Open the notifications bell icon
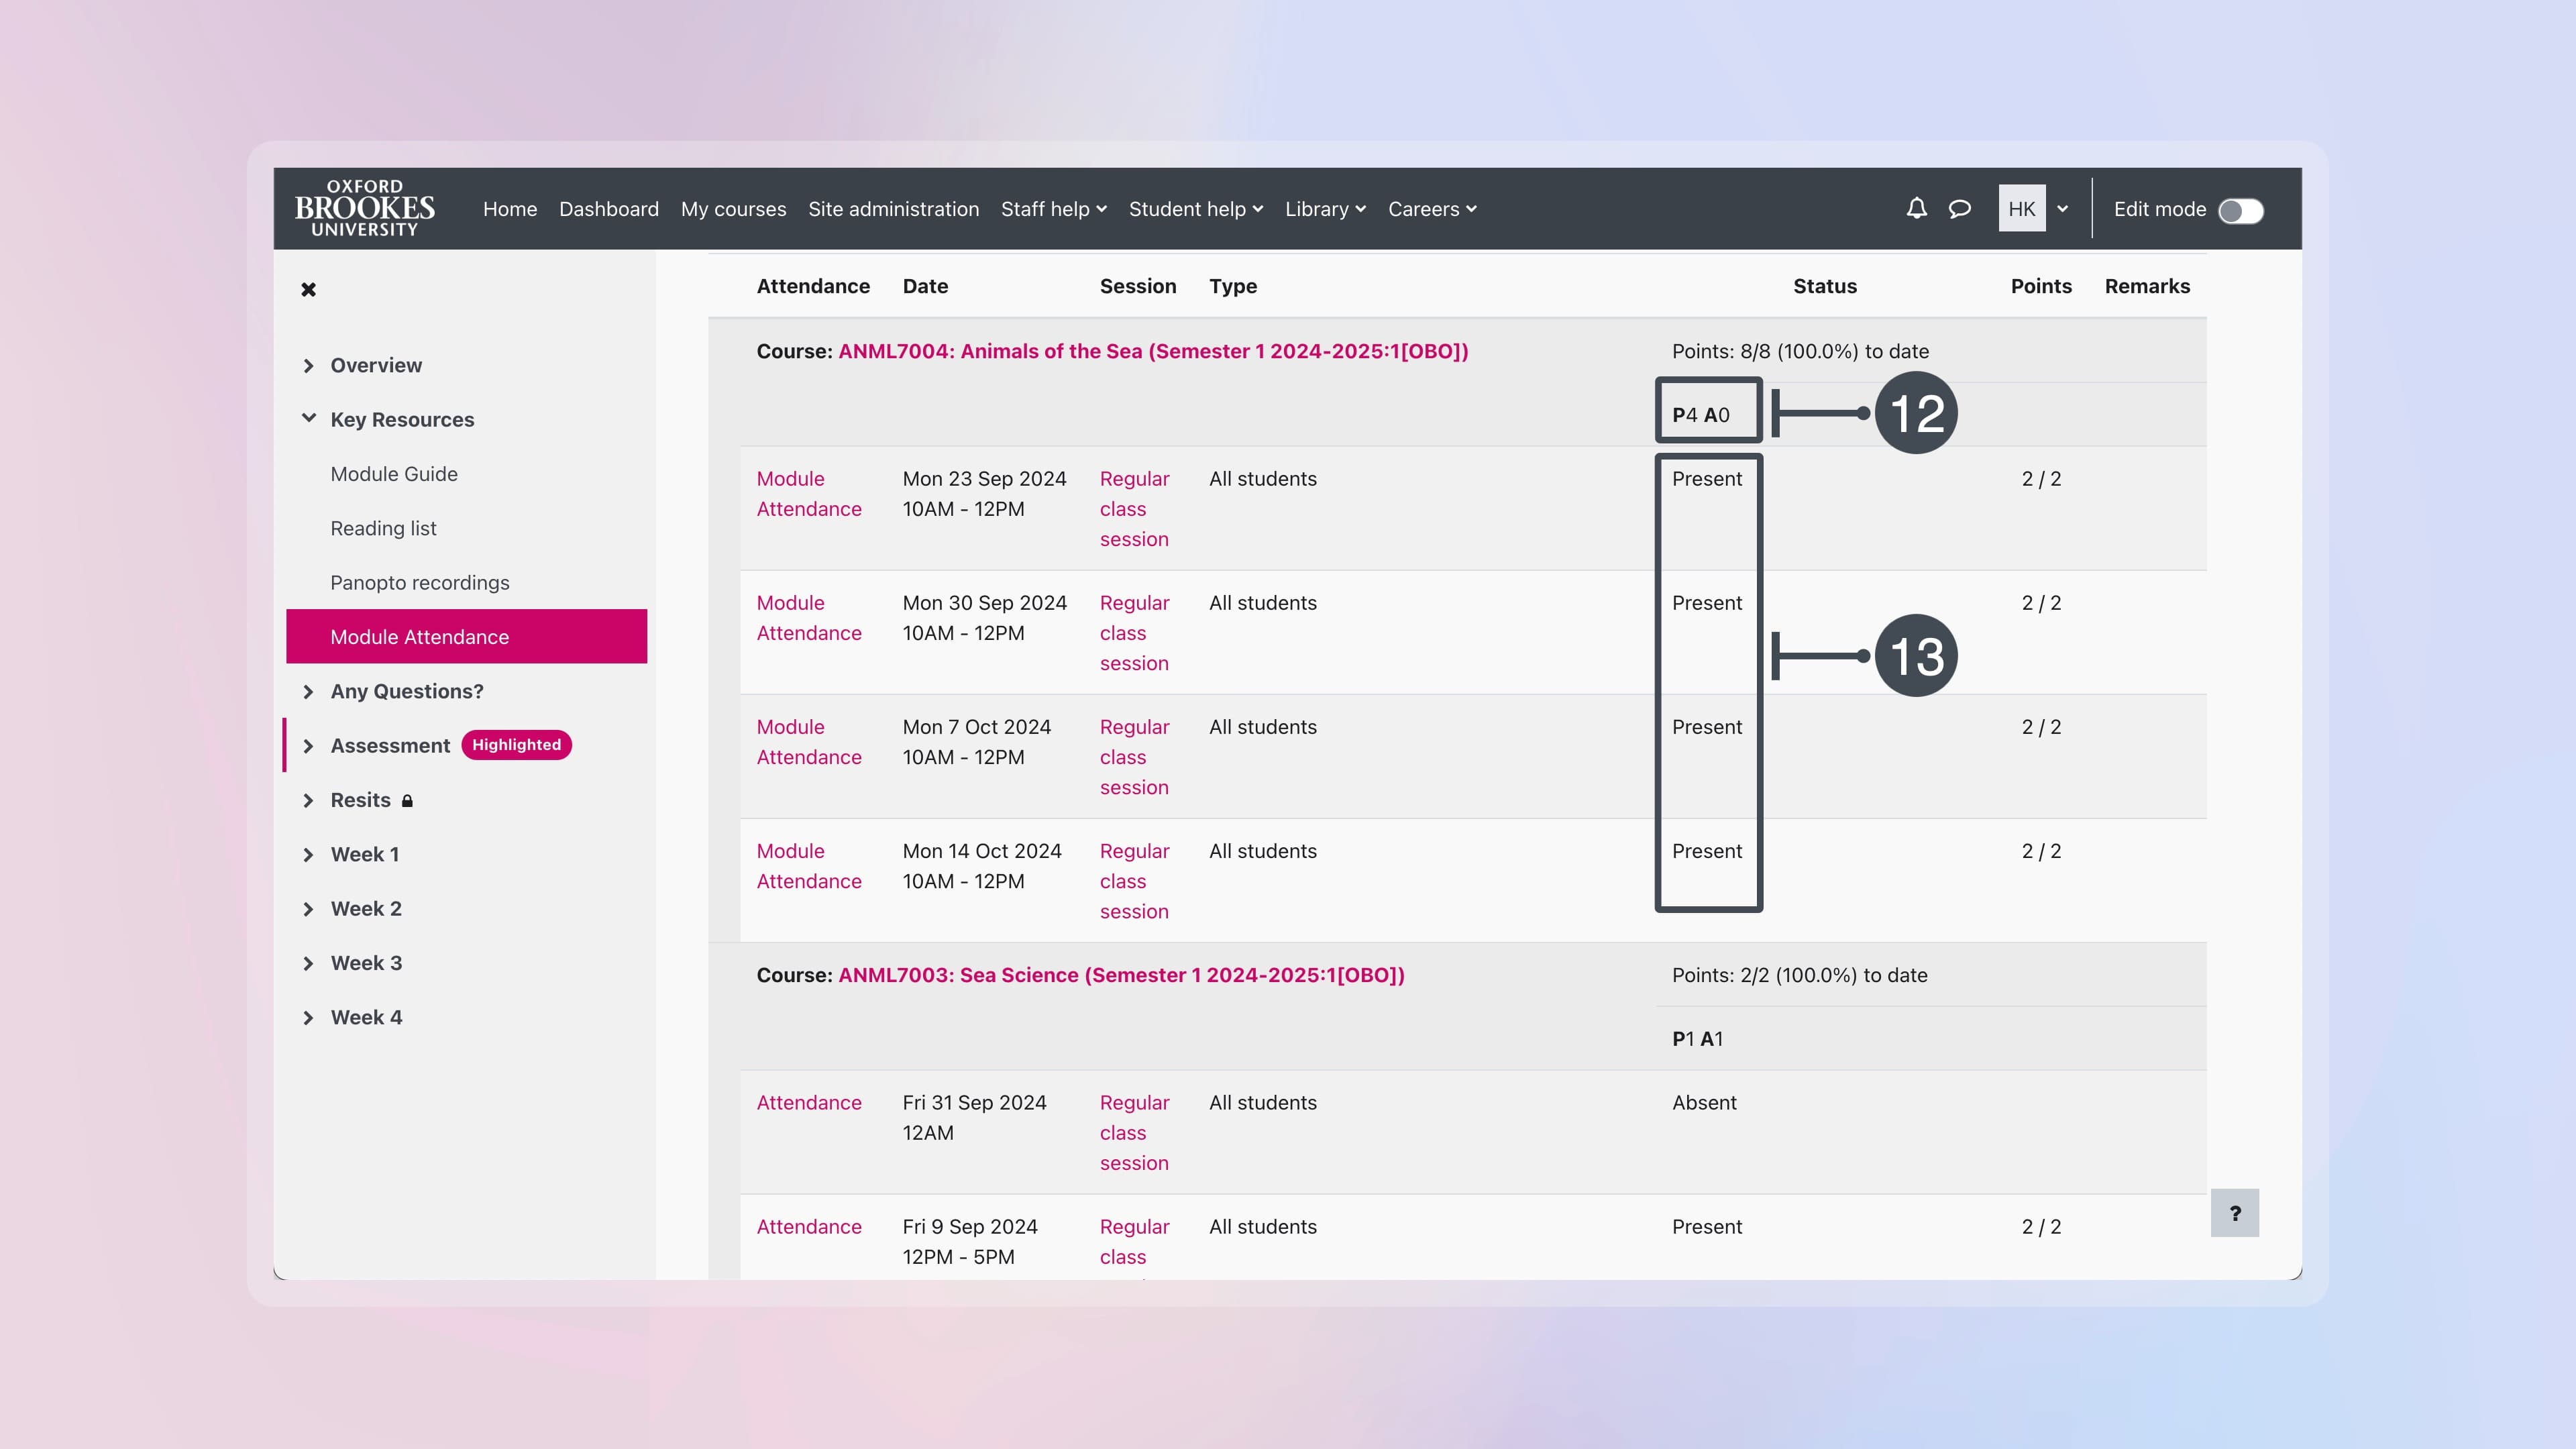 1916,208
